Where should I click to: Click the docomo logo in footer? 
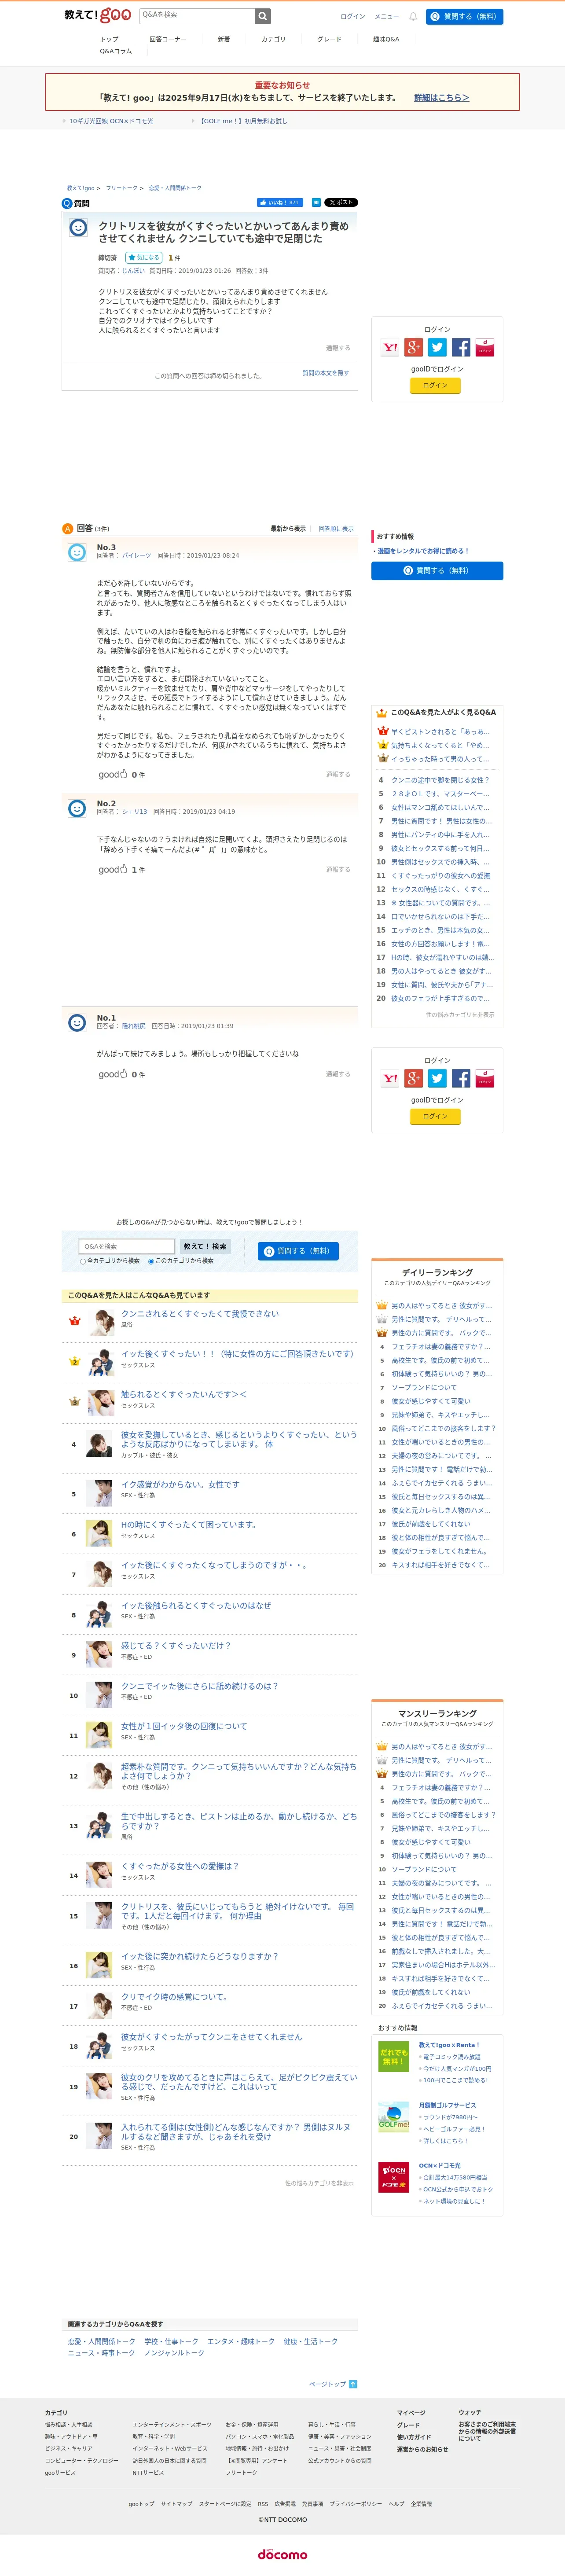tap(282, 2554)
